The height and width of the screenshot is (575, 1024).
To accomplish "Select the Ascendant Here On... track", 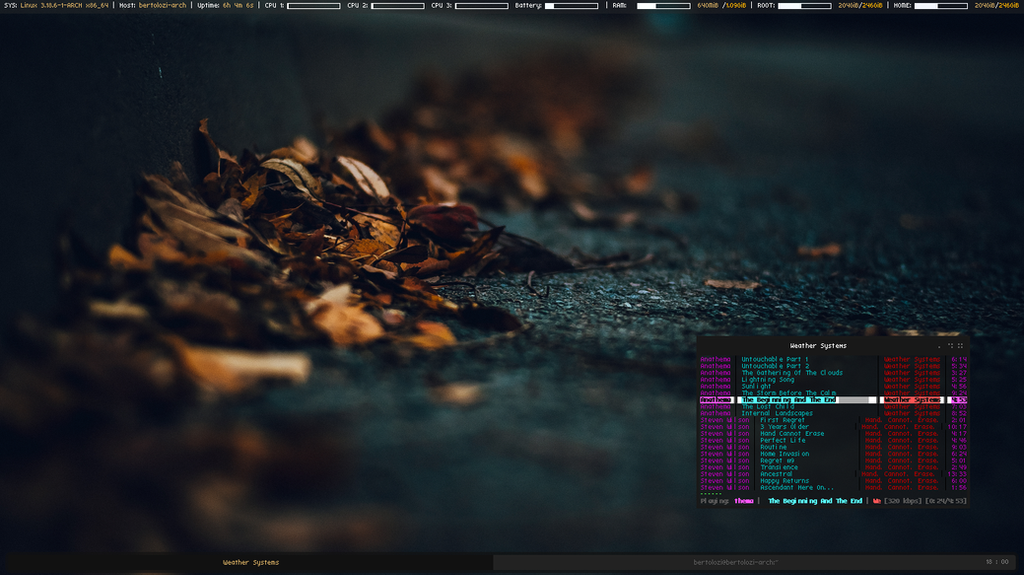I will [x=797, y=487].
